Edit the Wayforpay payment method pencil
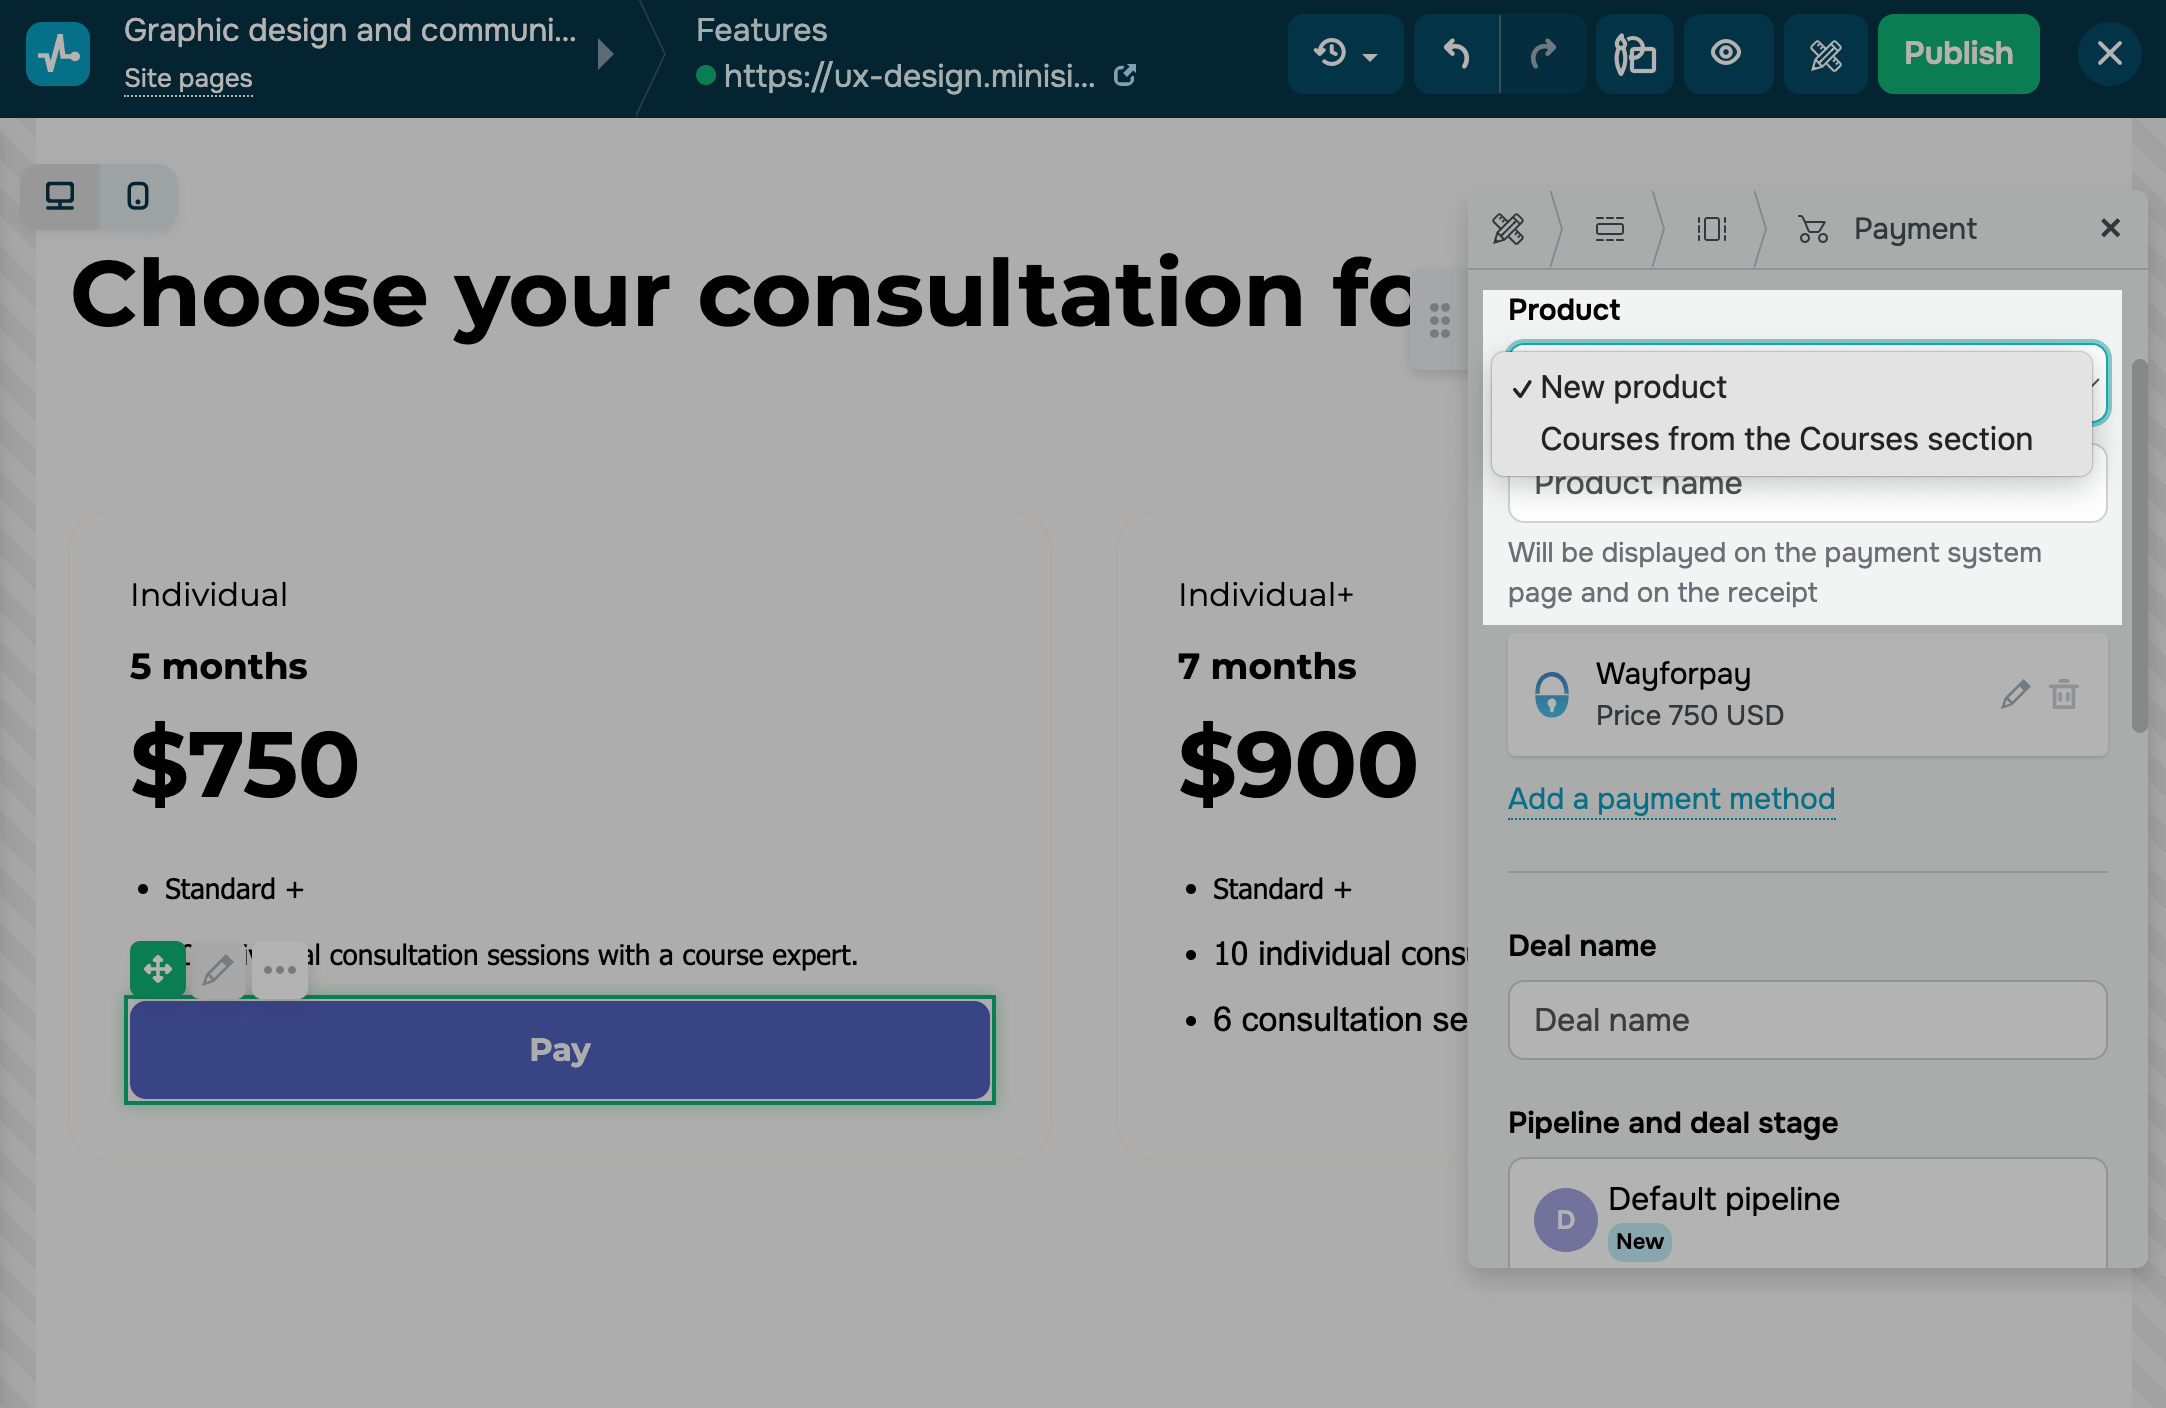This screenshot has height=1408, width=2166. [2015, 694]
